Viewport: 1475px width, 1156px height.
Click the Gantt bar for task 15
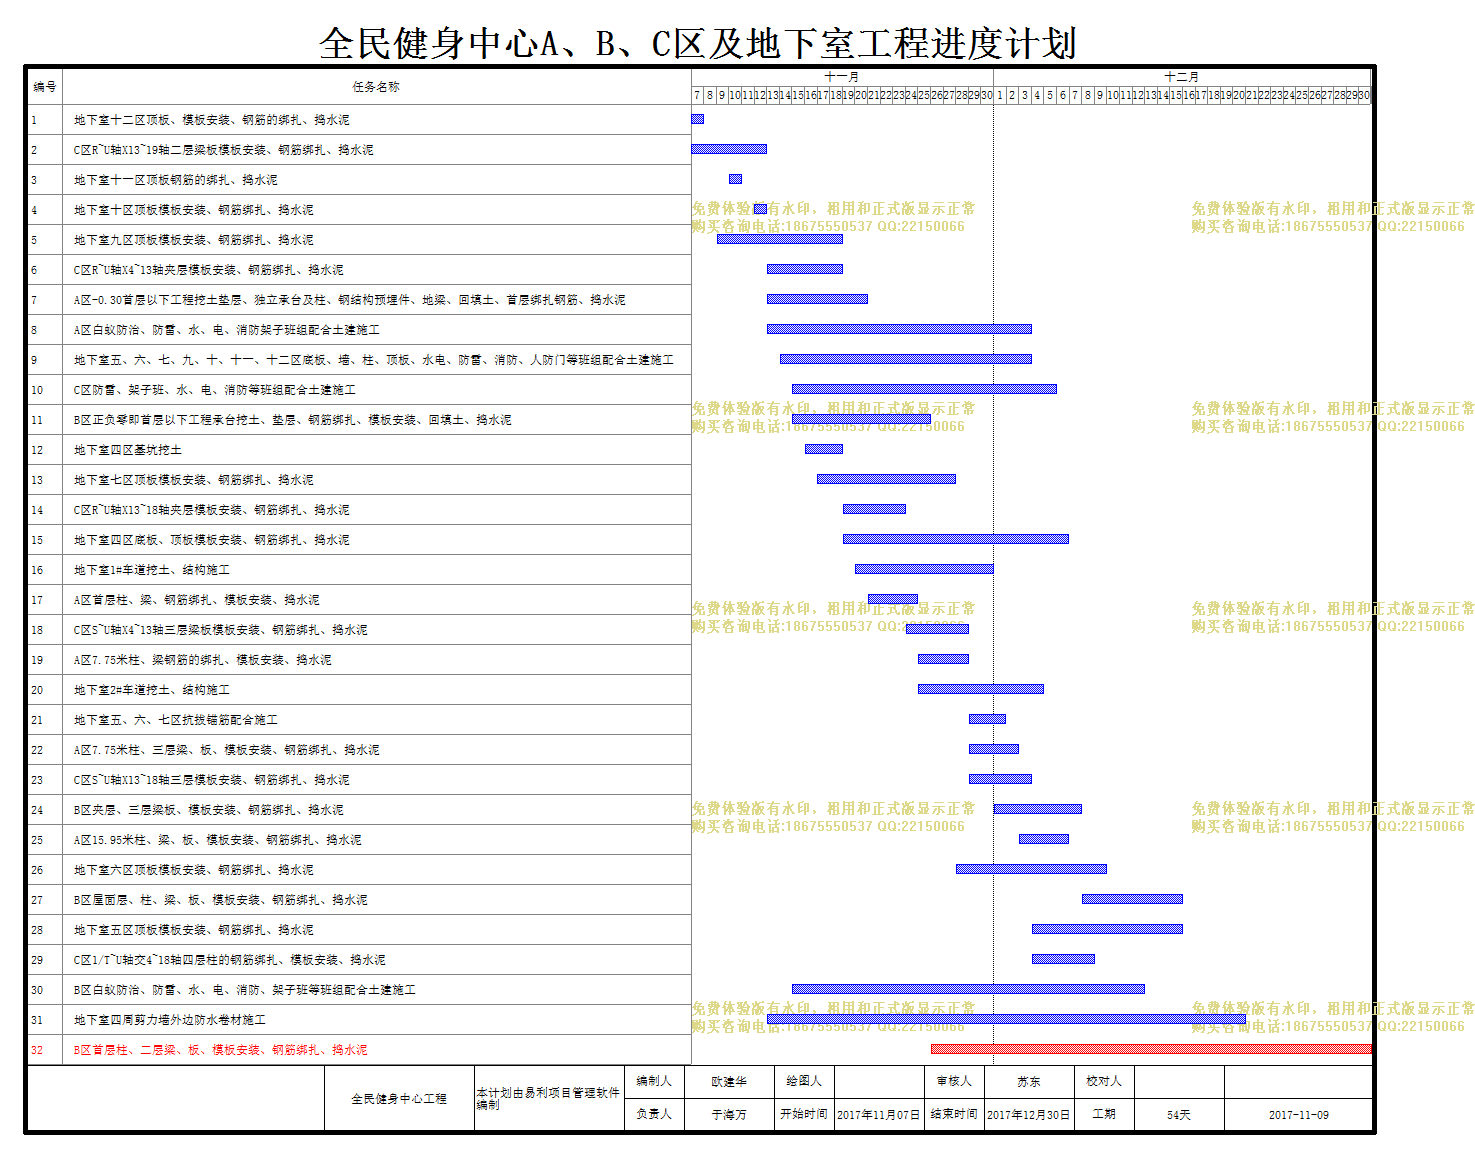tap(956, 539)
